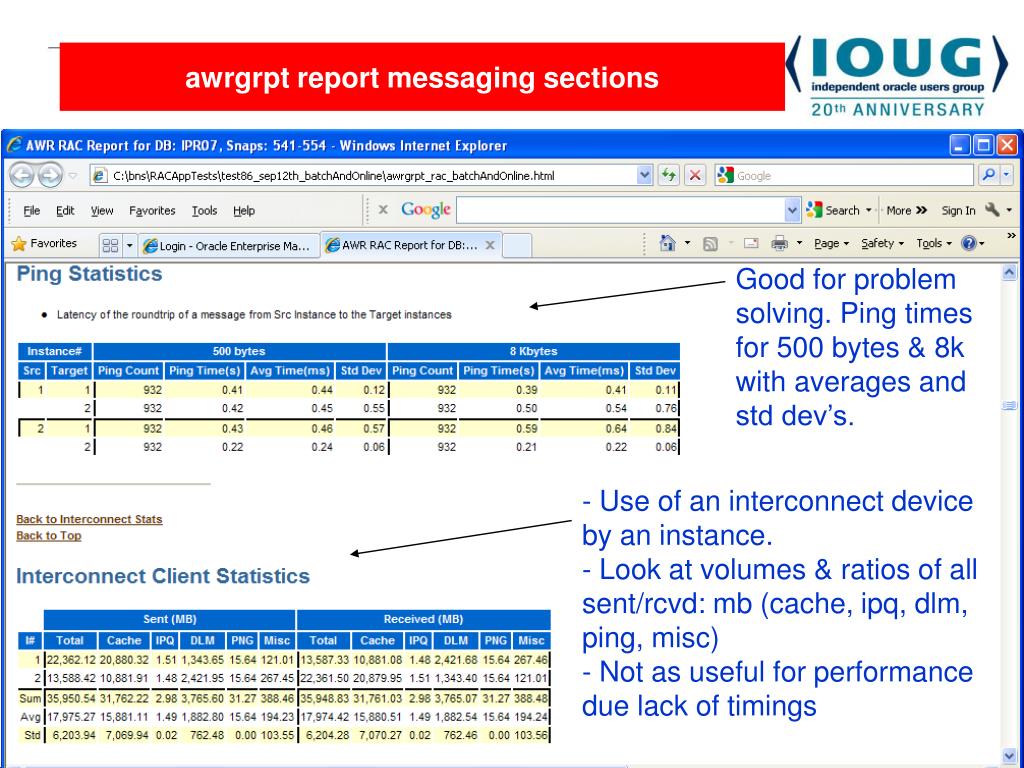The width and height of the screenshot is (1024, 768).
Task: Click the Google toolbar search field
Action: click(620, 210)
